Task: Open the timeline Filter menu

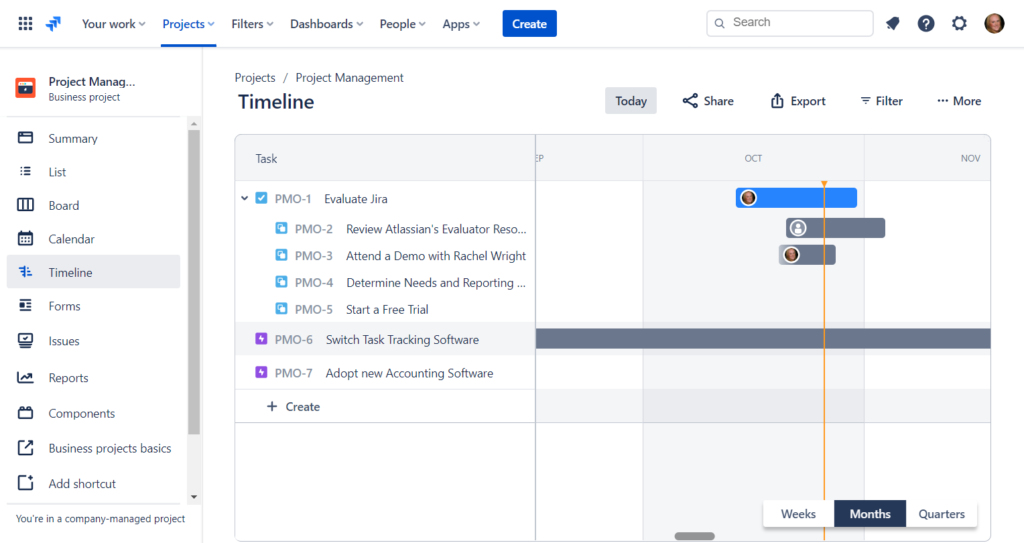Action: [x=881, y=101]
